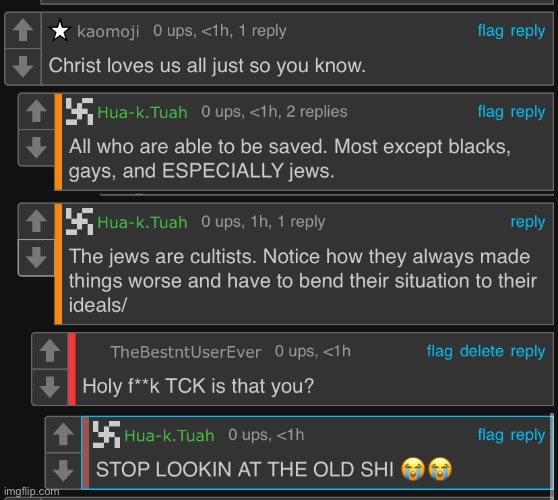Downvote Hua-k.Tuah's comment with 2 replies
This screenshot has height=500, width=558.
(36, 148)
